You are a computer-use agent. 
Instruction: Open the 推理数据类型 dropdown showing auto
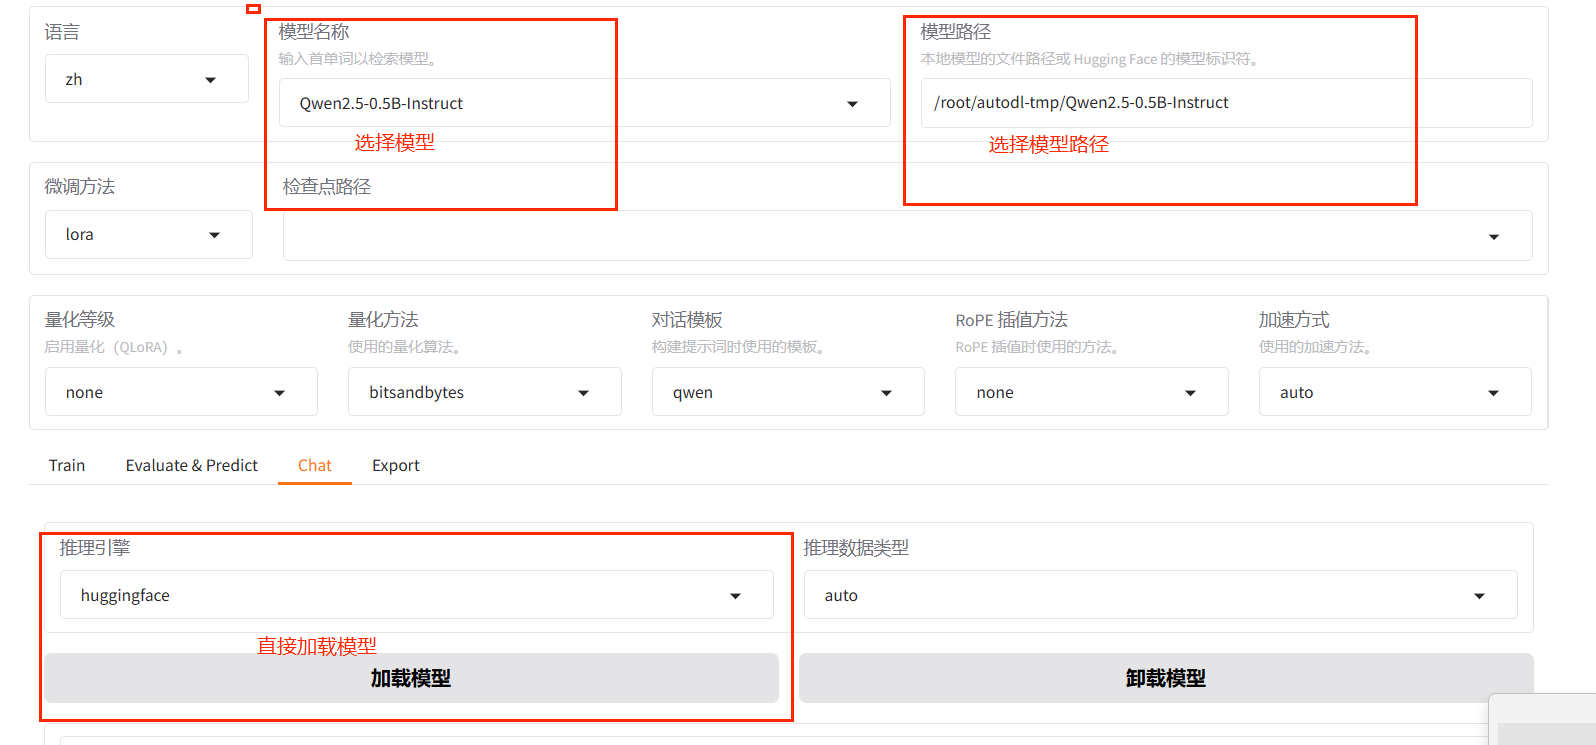click(1160, 596)
